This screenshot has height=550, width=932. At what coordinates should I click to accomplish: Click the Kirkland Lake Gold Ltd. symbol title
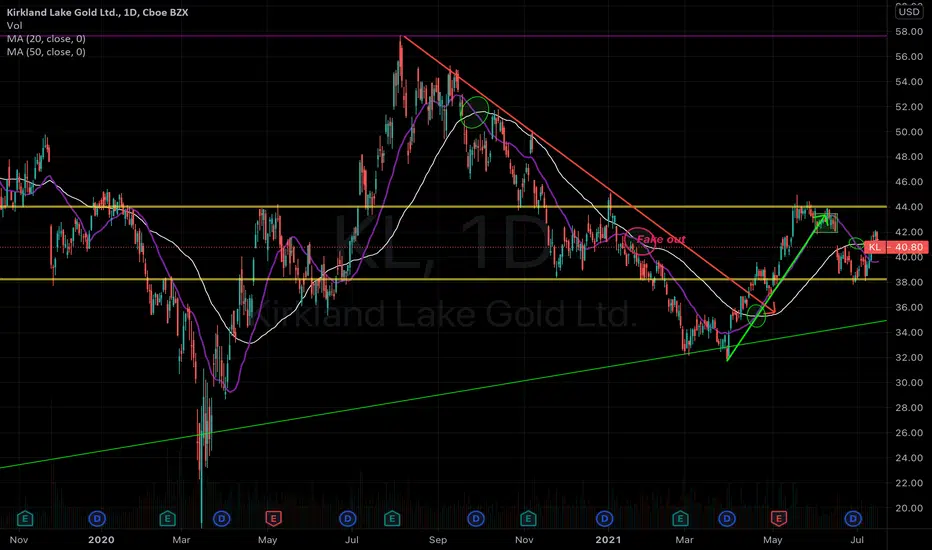pyautogui.click(x=97, y=12)
